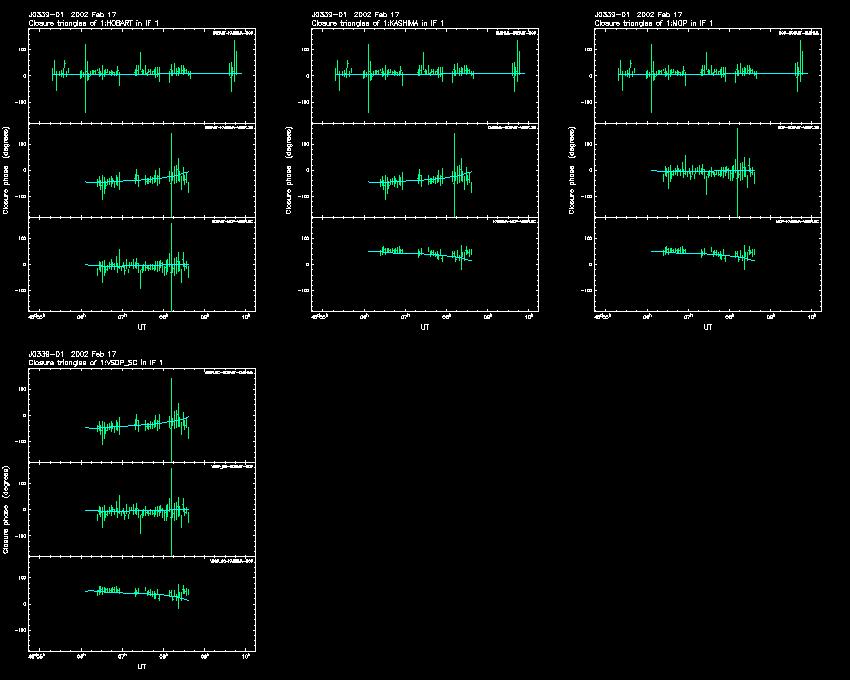This screenshot has height=680, width=850.
Task: Click 'J0339-01 2002 Feb 17' above the HOBART plot
Action: coord(72,15)
